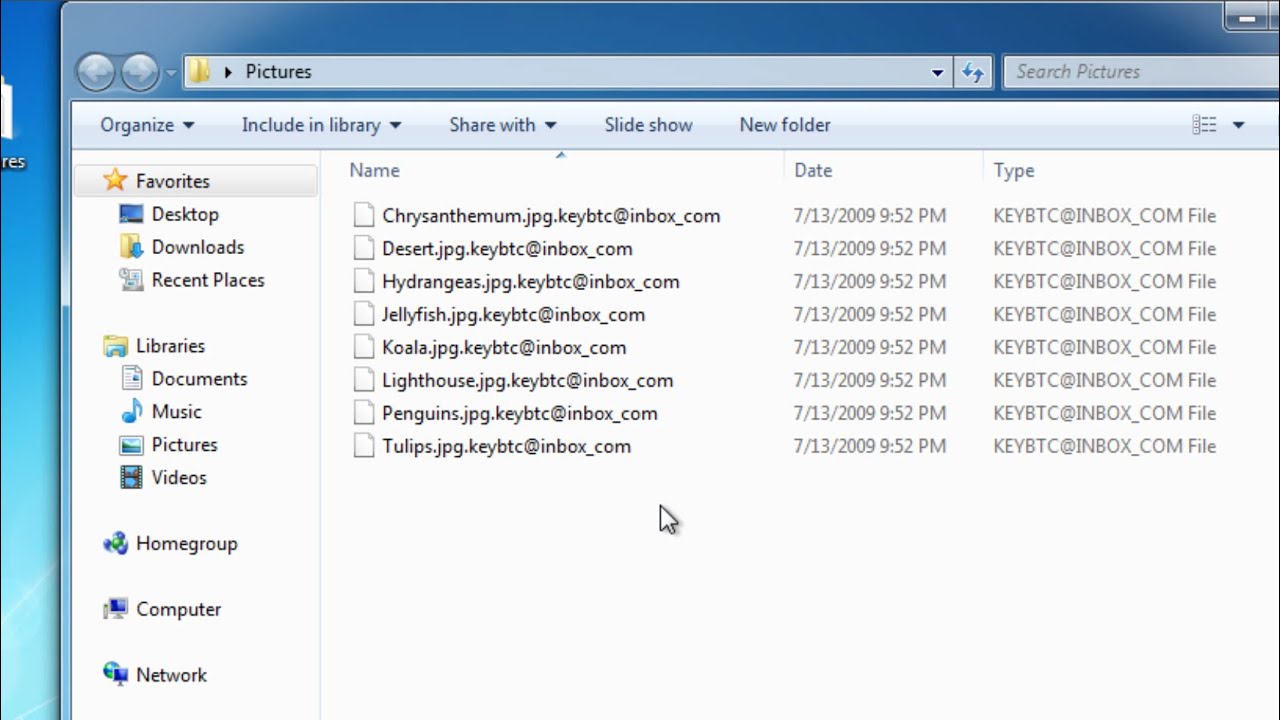Click the Desktop icon in Favorites
This screenshot has height=720, width=1280.
click(131, 214)
